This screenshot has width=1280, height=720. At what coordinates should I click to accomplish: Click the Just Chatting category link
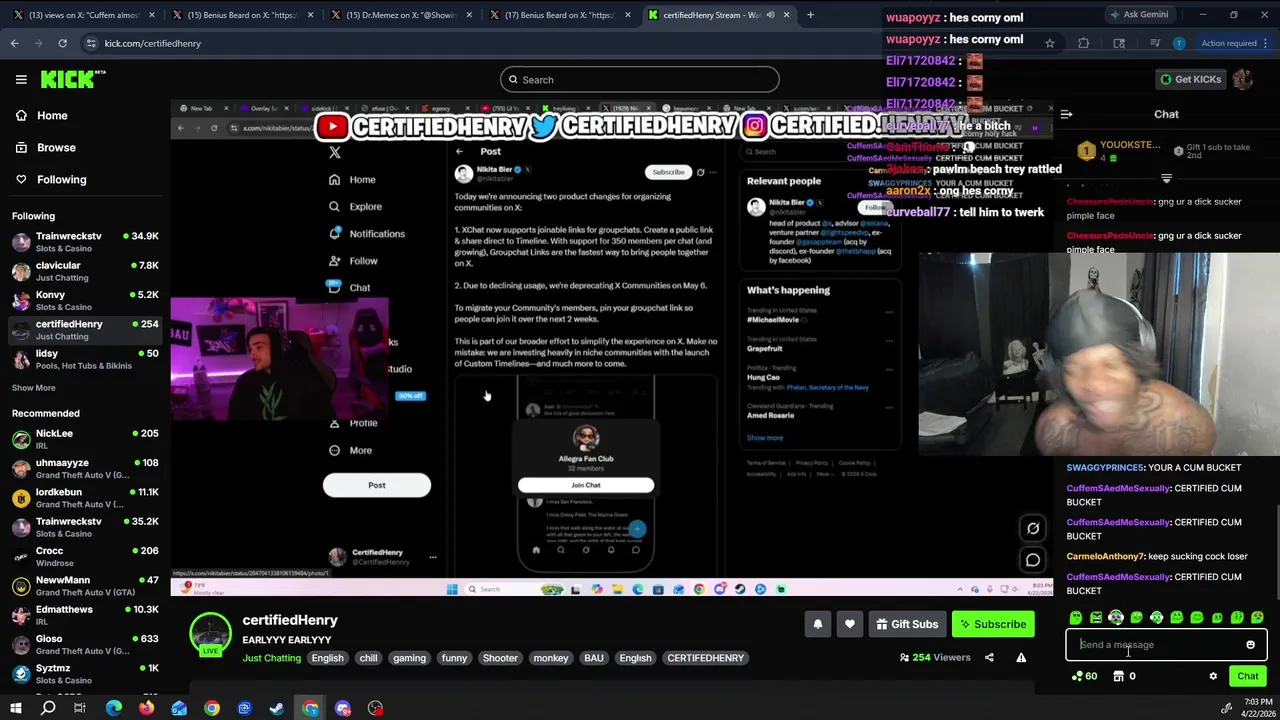[x=271, y=658]
